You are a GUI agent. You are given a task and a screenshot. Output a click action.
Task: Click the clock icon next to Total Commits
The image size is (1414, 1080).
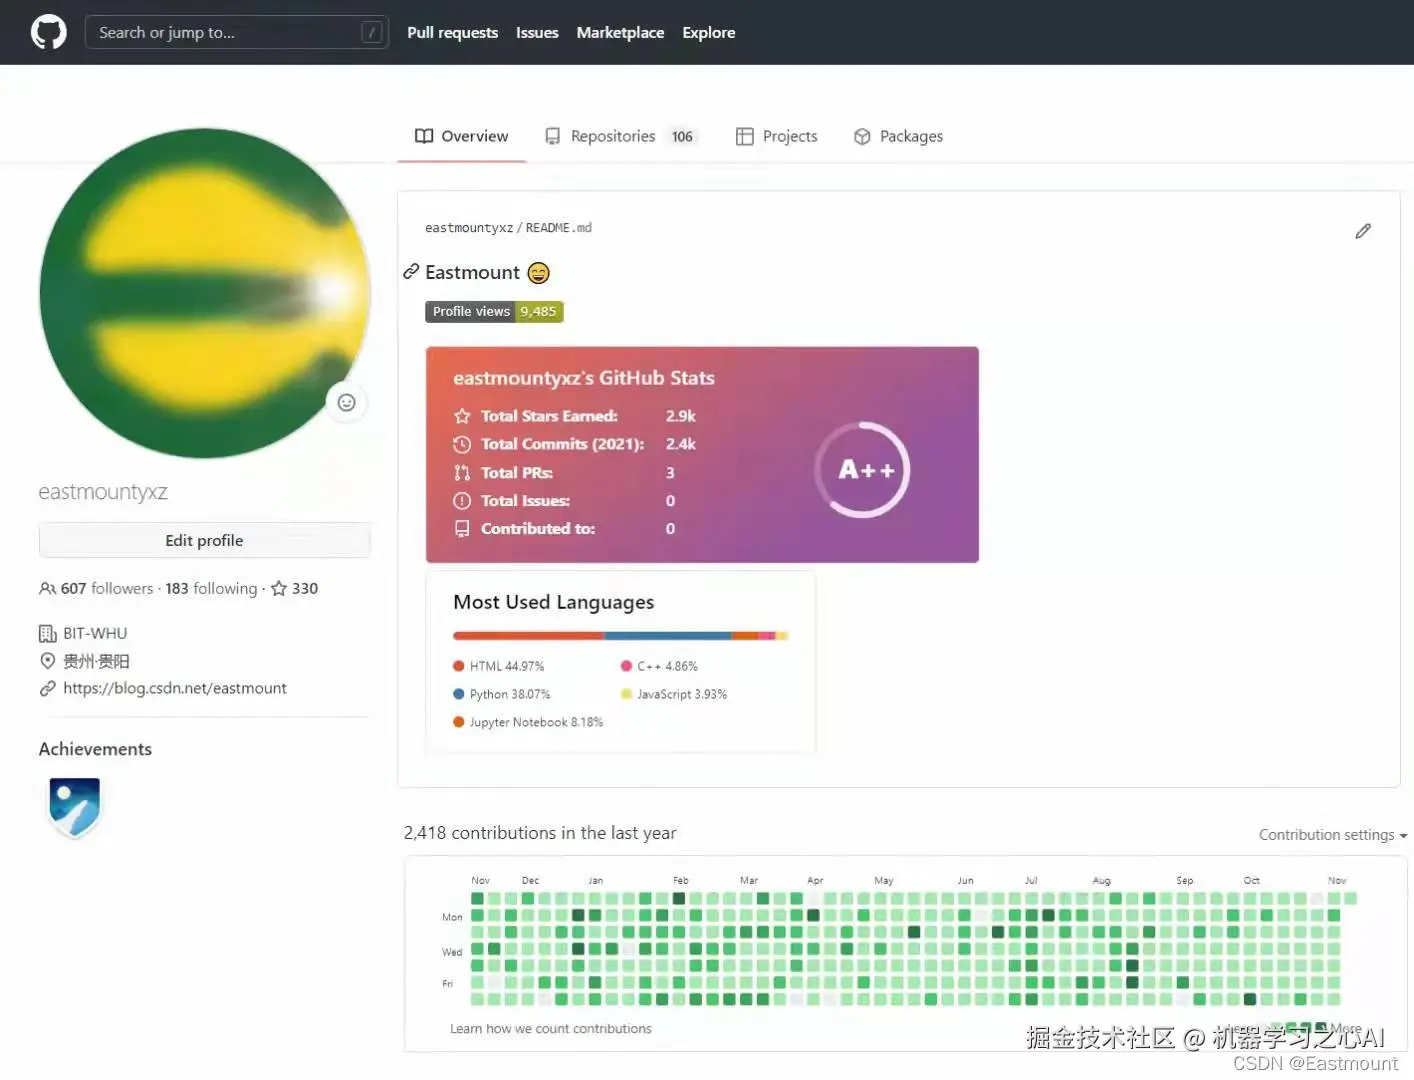point(462,444)
